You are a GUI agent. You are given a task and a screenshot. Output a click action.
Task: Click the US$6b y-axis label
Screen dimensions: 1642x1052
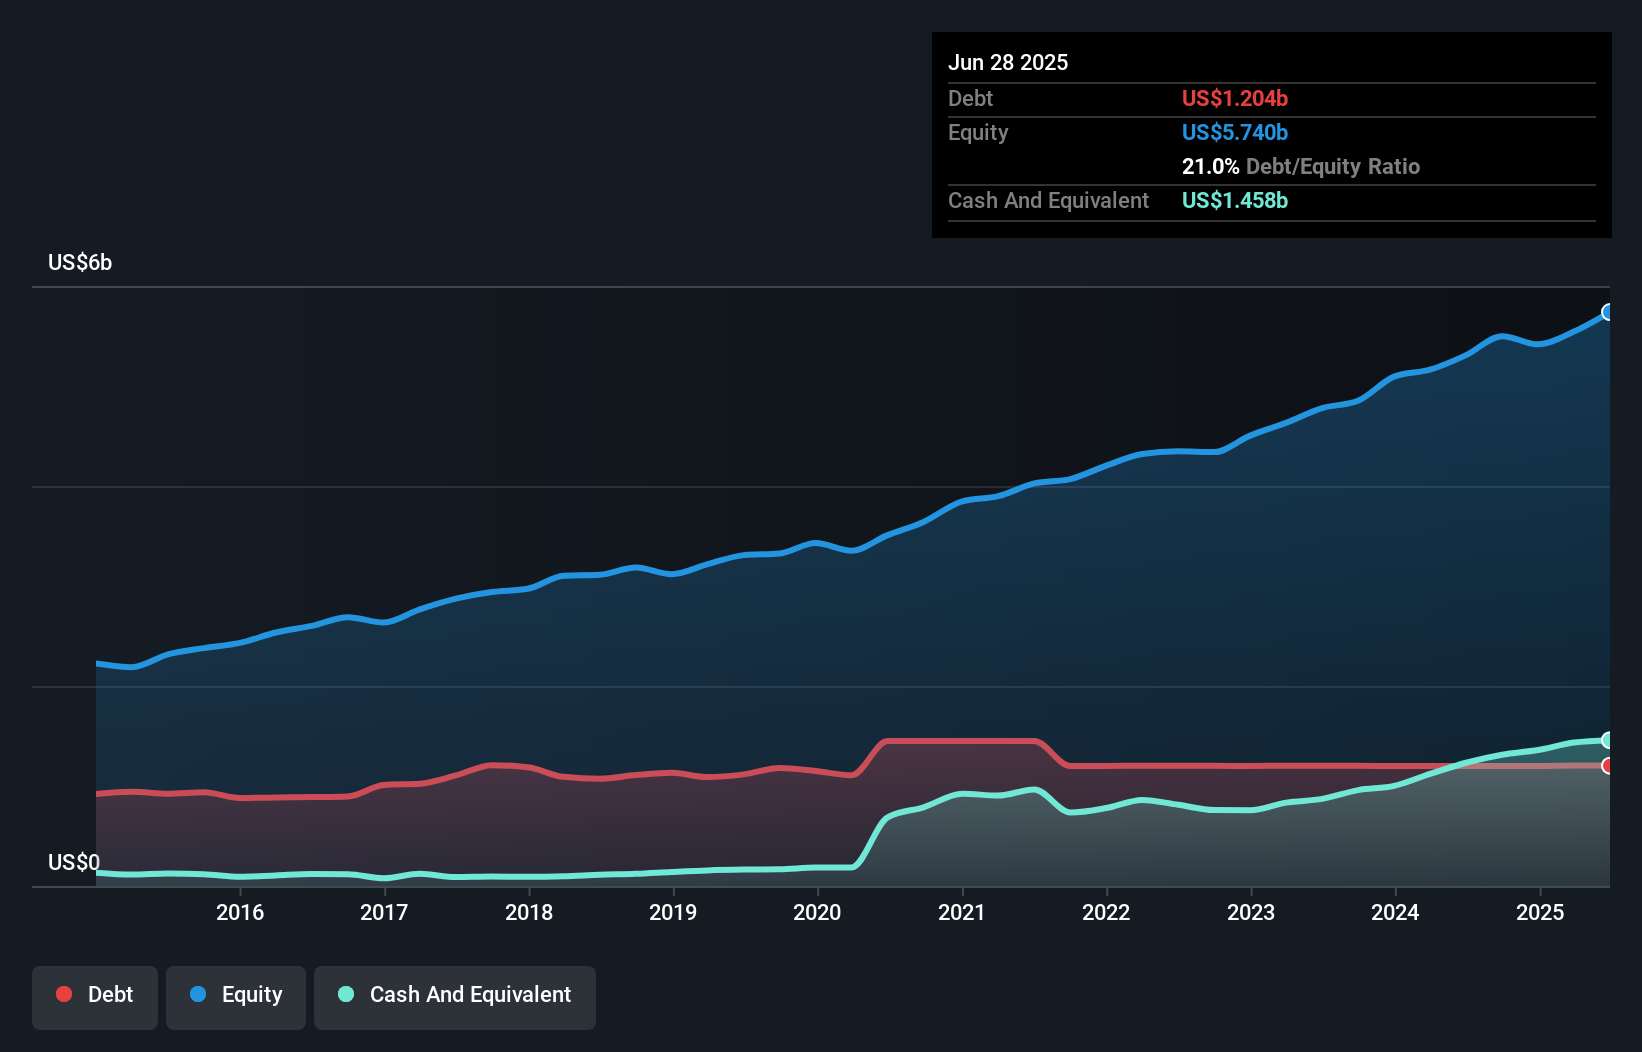pyautogui.click(x=80, y=263)
